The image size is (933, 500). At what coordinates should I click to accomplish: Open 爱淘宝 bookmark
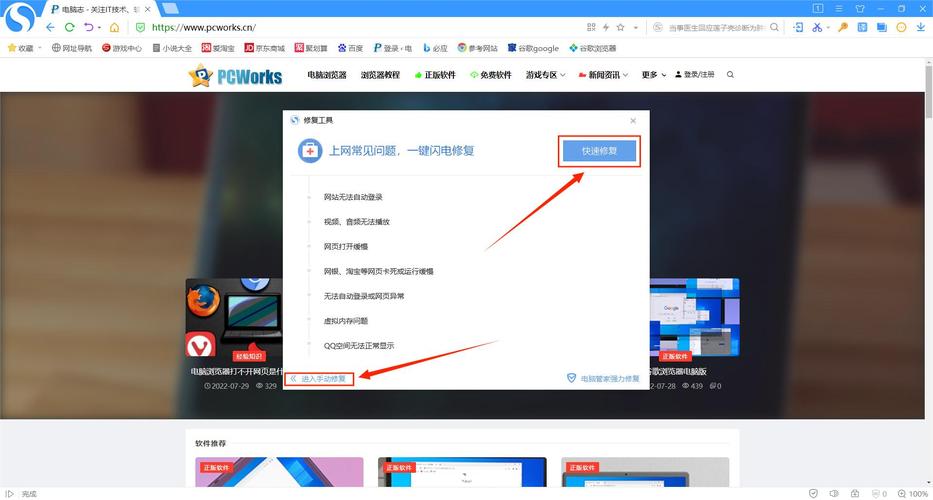(x=218, y=48)
